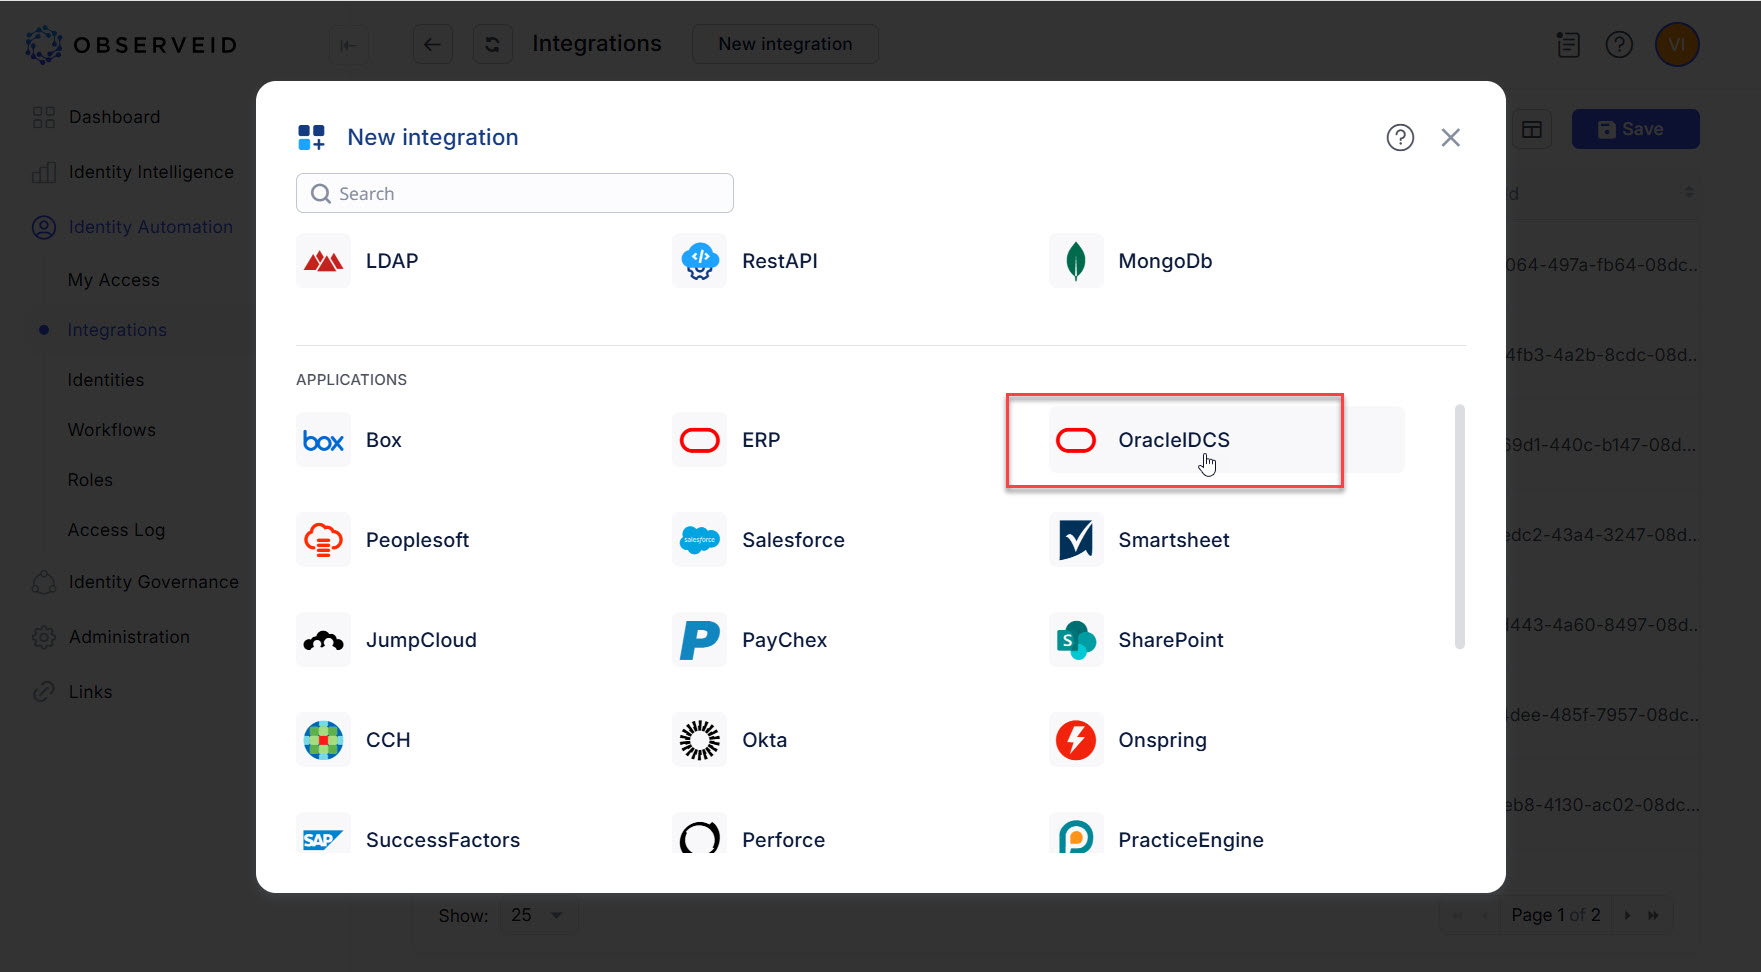
Task: Open the New integration button in the header
Action: coord(784,43)
